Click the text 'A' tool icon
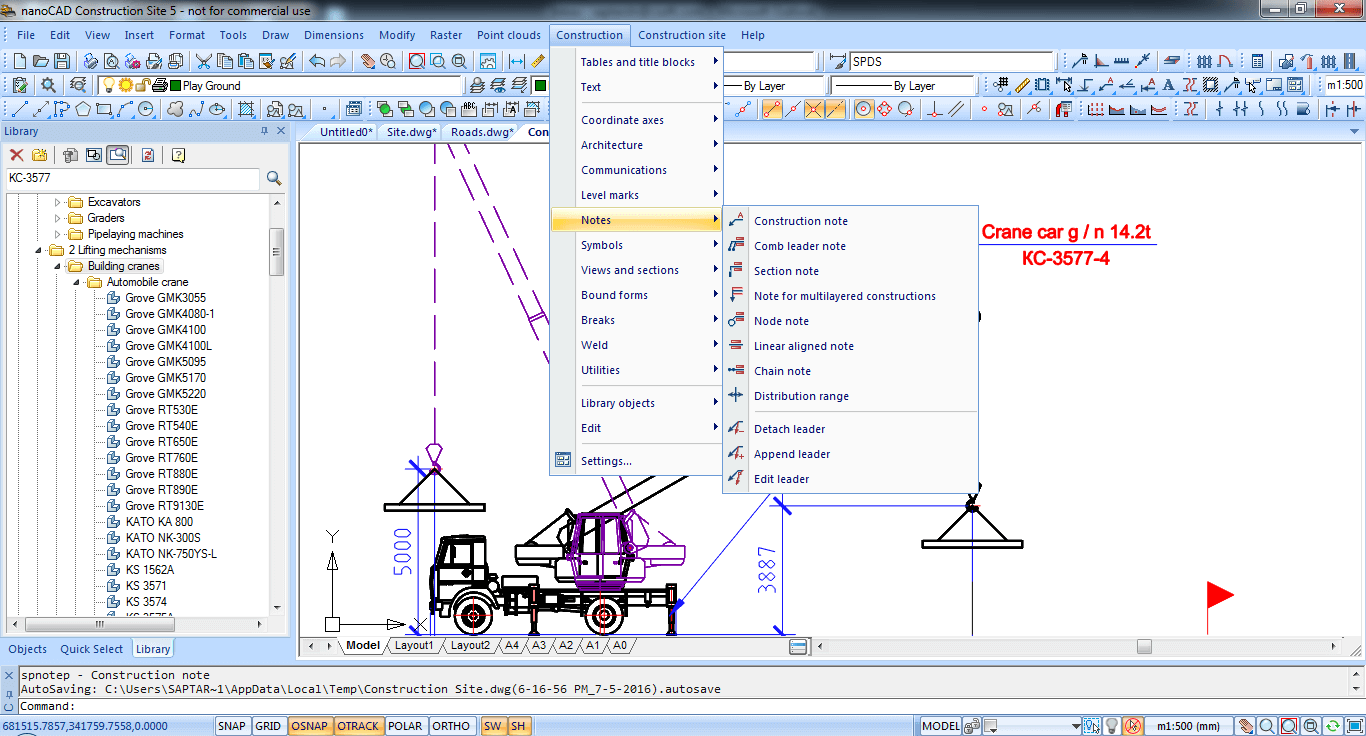Viewport: 1366px width, 736px height. tap(1170, 85)
